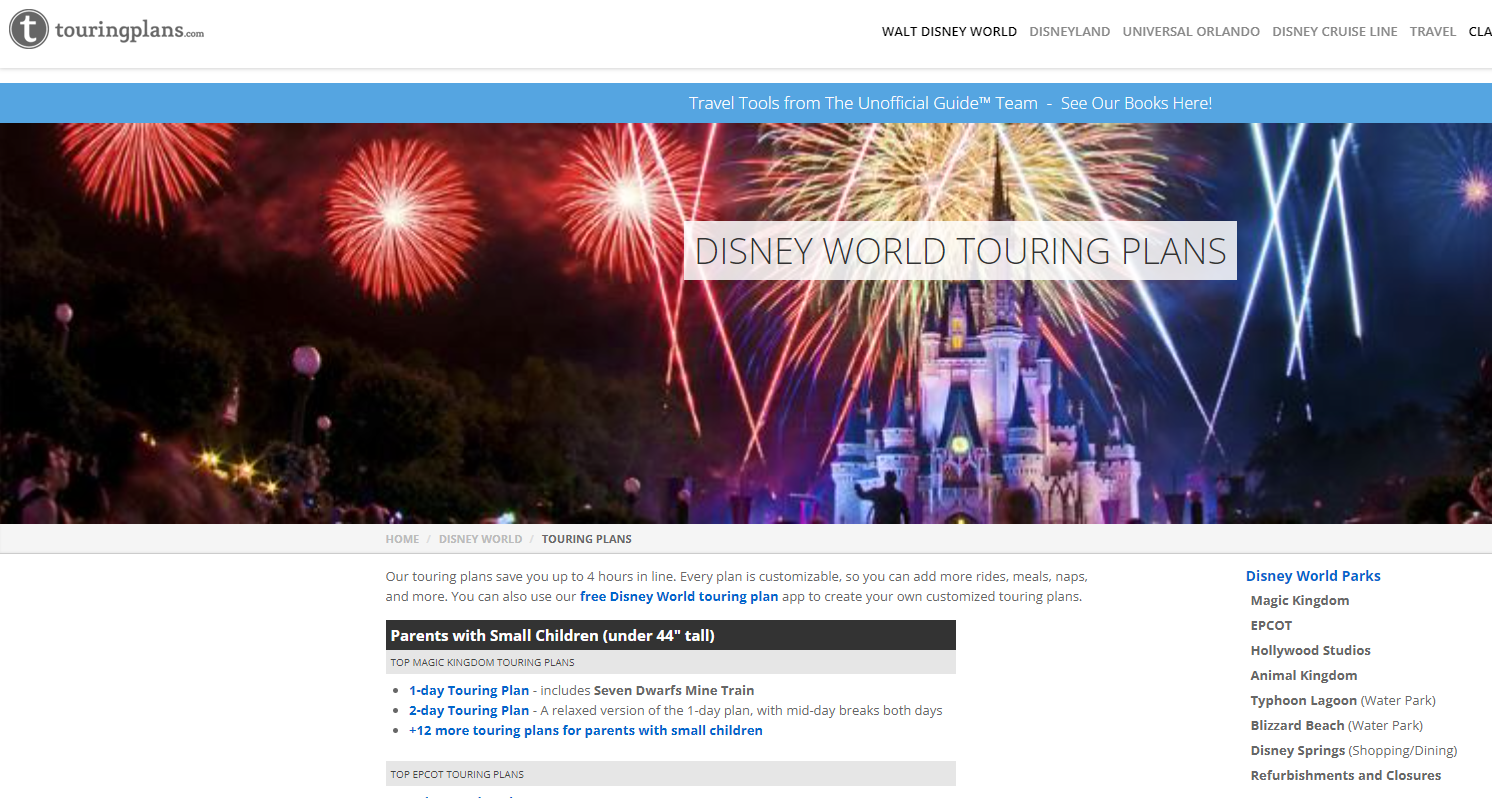Open EPCOT in sidebar
This screenshot has height=798, width=1492.
[1271, 626]
